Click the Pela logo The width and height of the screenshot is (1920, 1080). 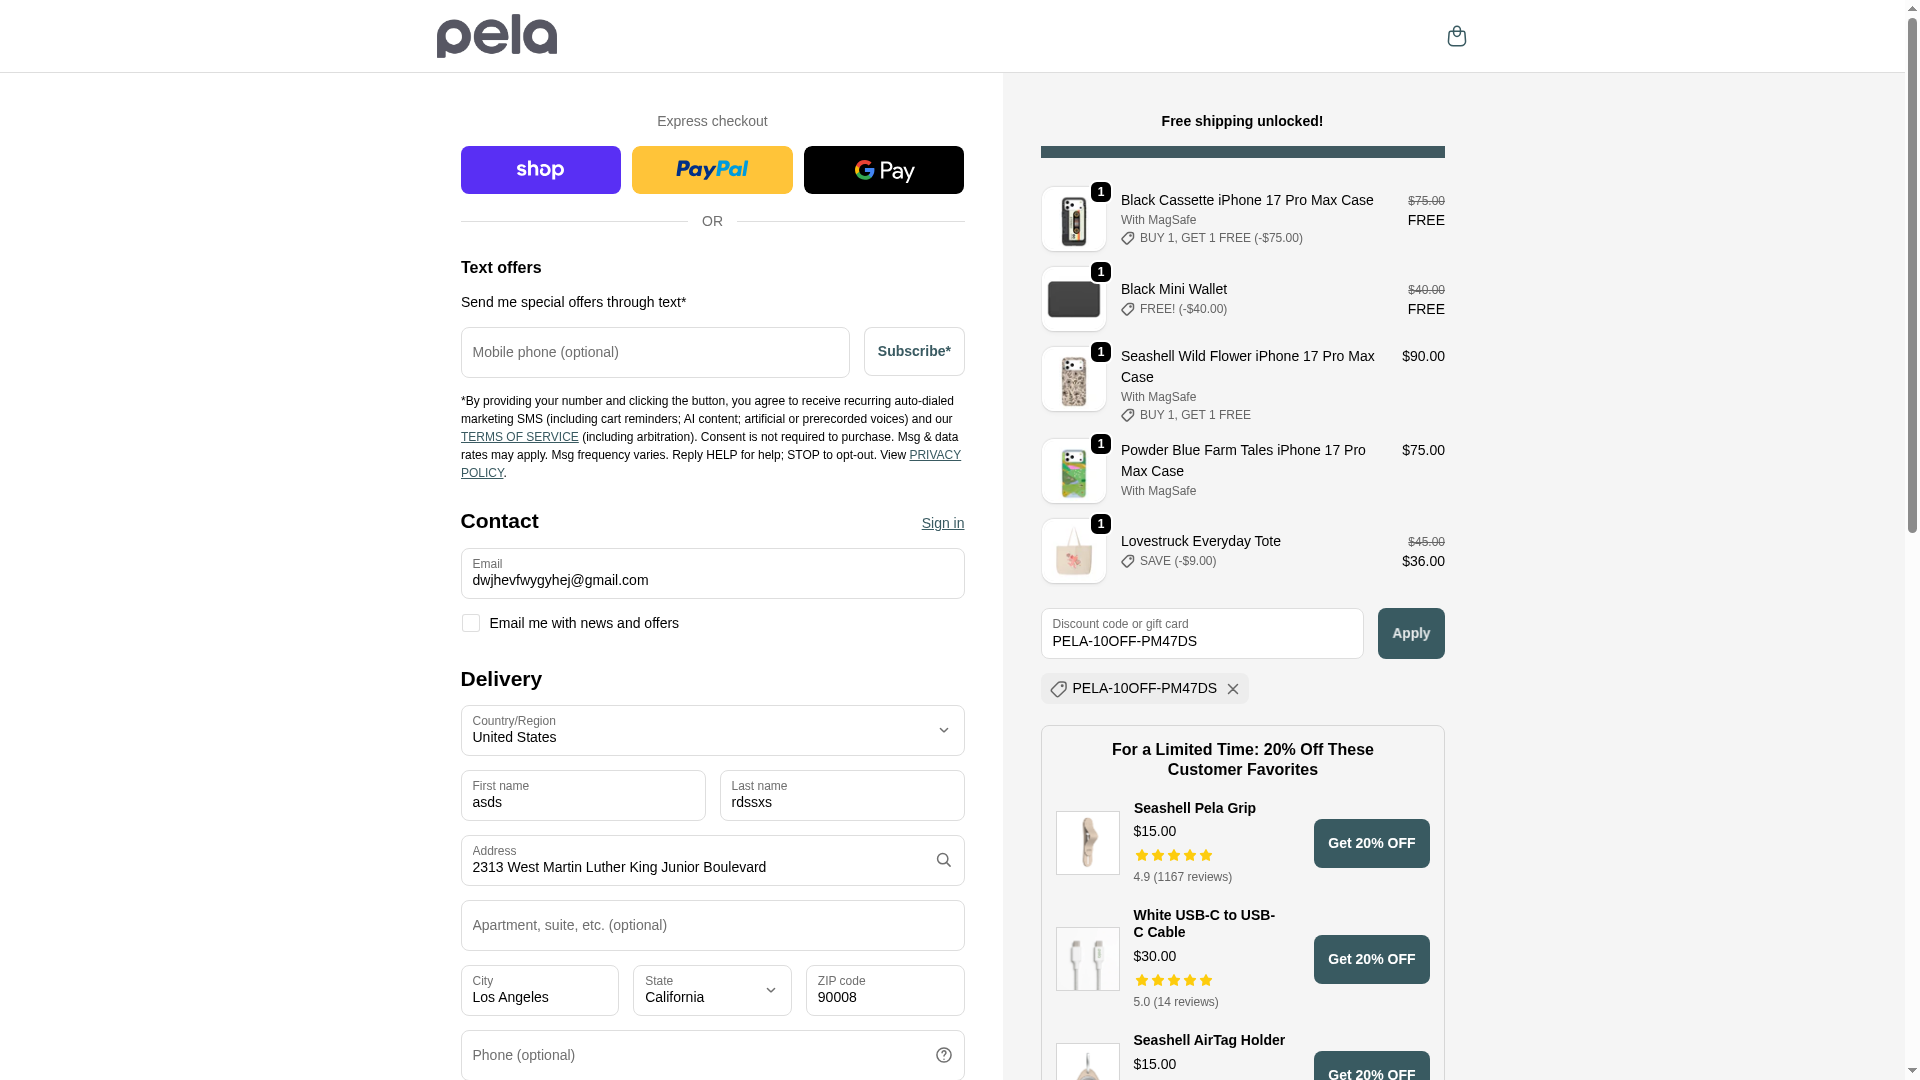(496, 36)
